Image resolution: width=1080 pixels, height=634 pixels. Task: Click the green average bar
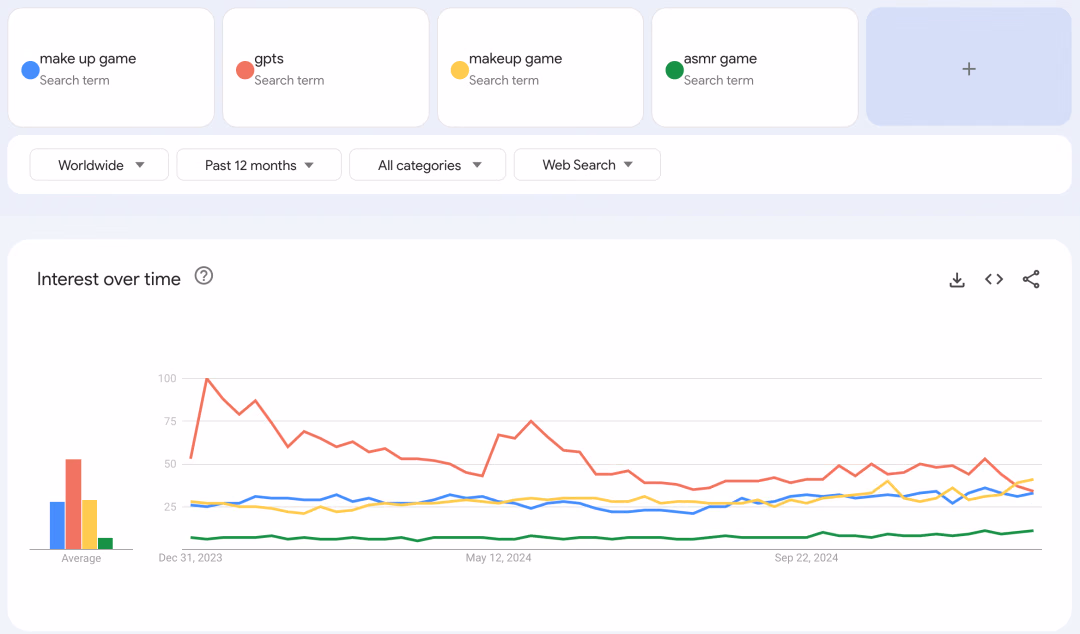(105, 544)
